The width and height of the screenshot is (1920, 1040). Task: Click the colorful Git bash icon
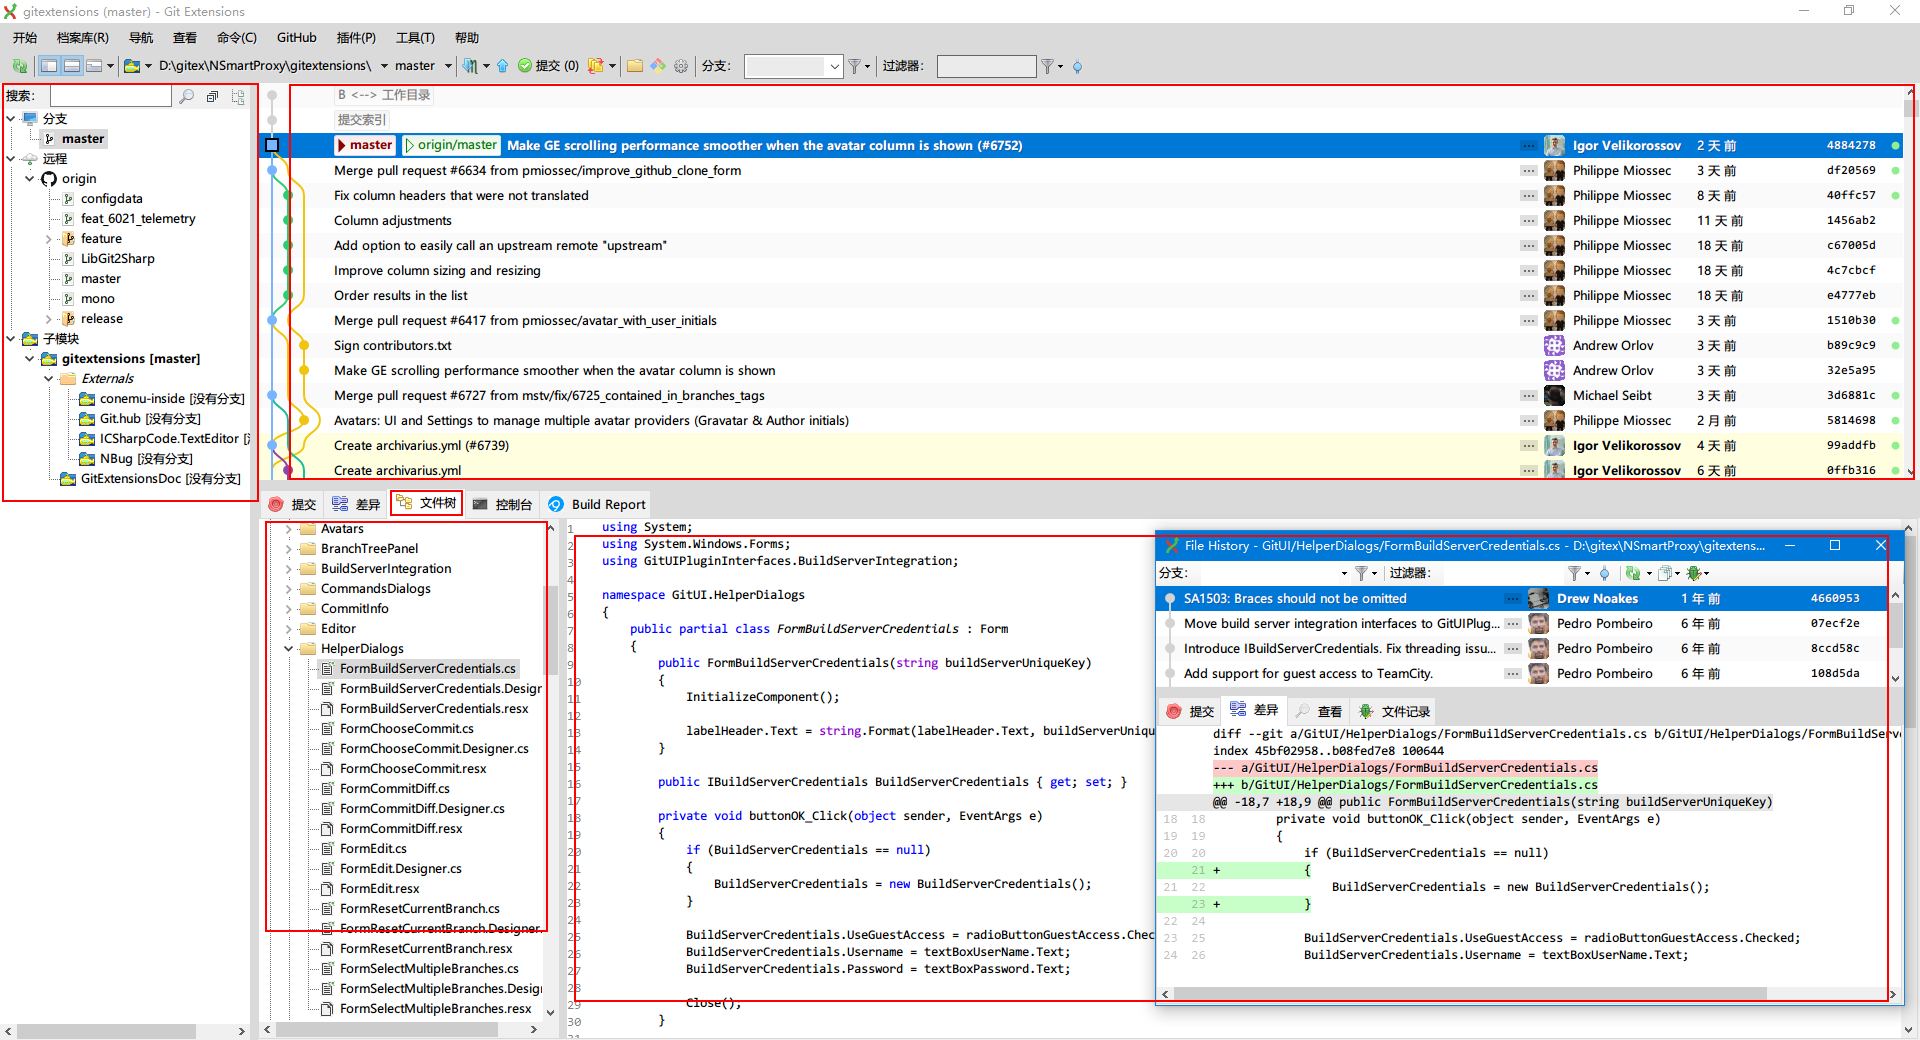click(x=657, y=66)
